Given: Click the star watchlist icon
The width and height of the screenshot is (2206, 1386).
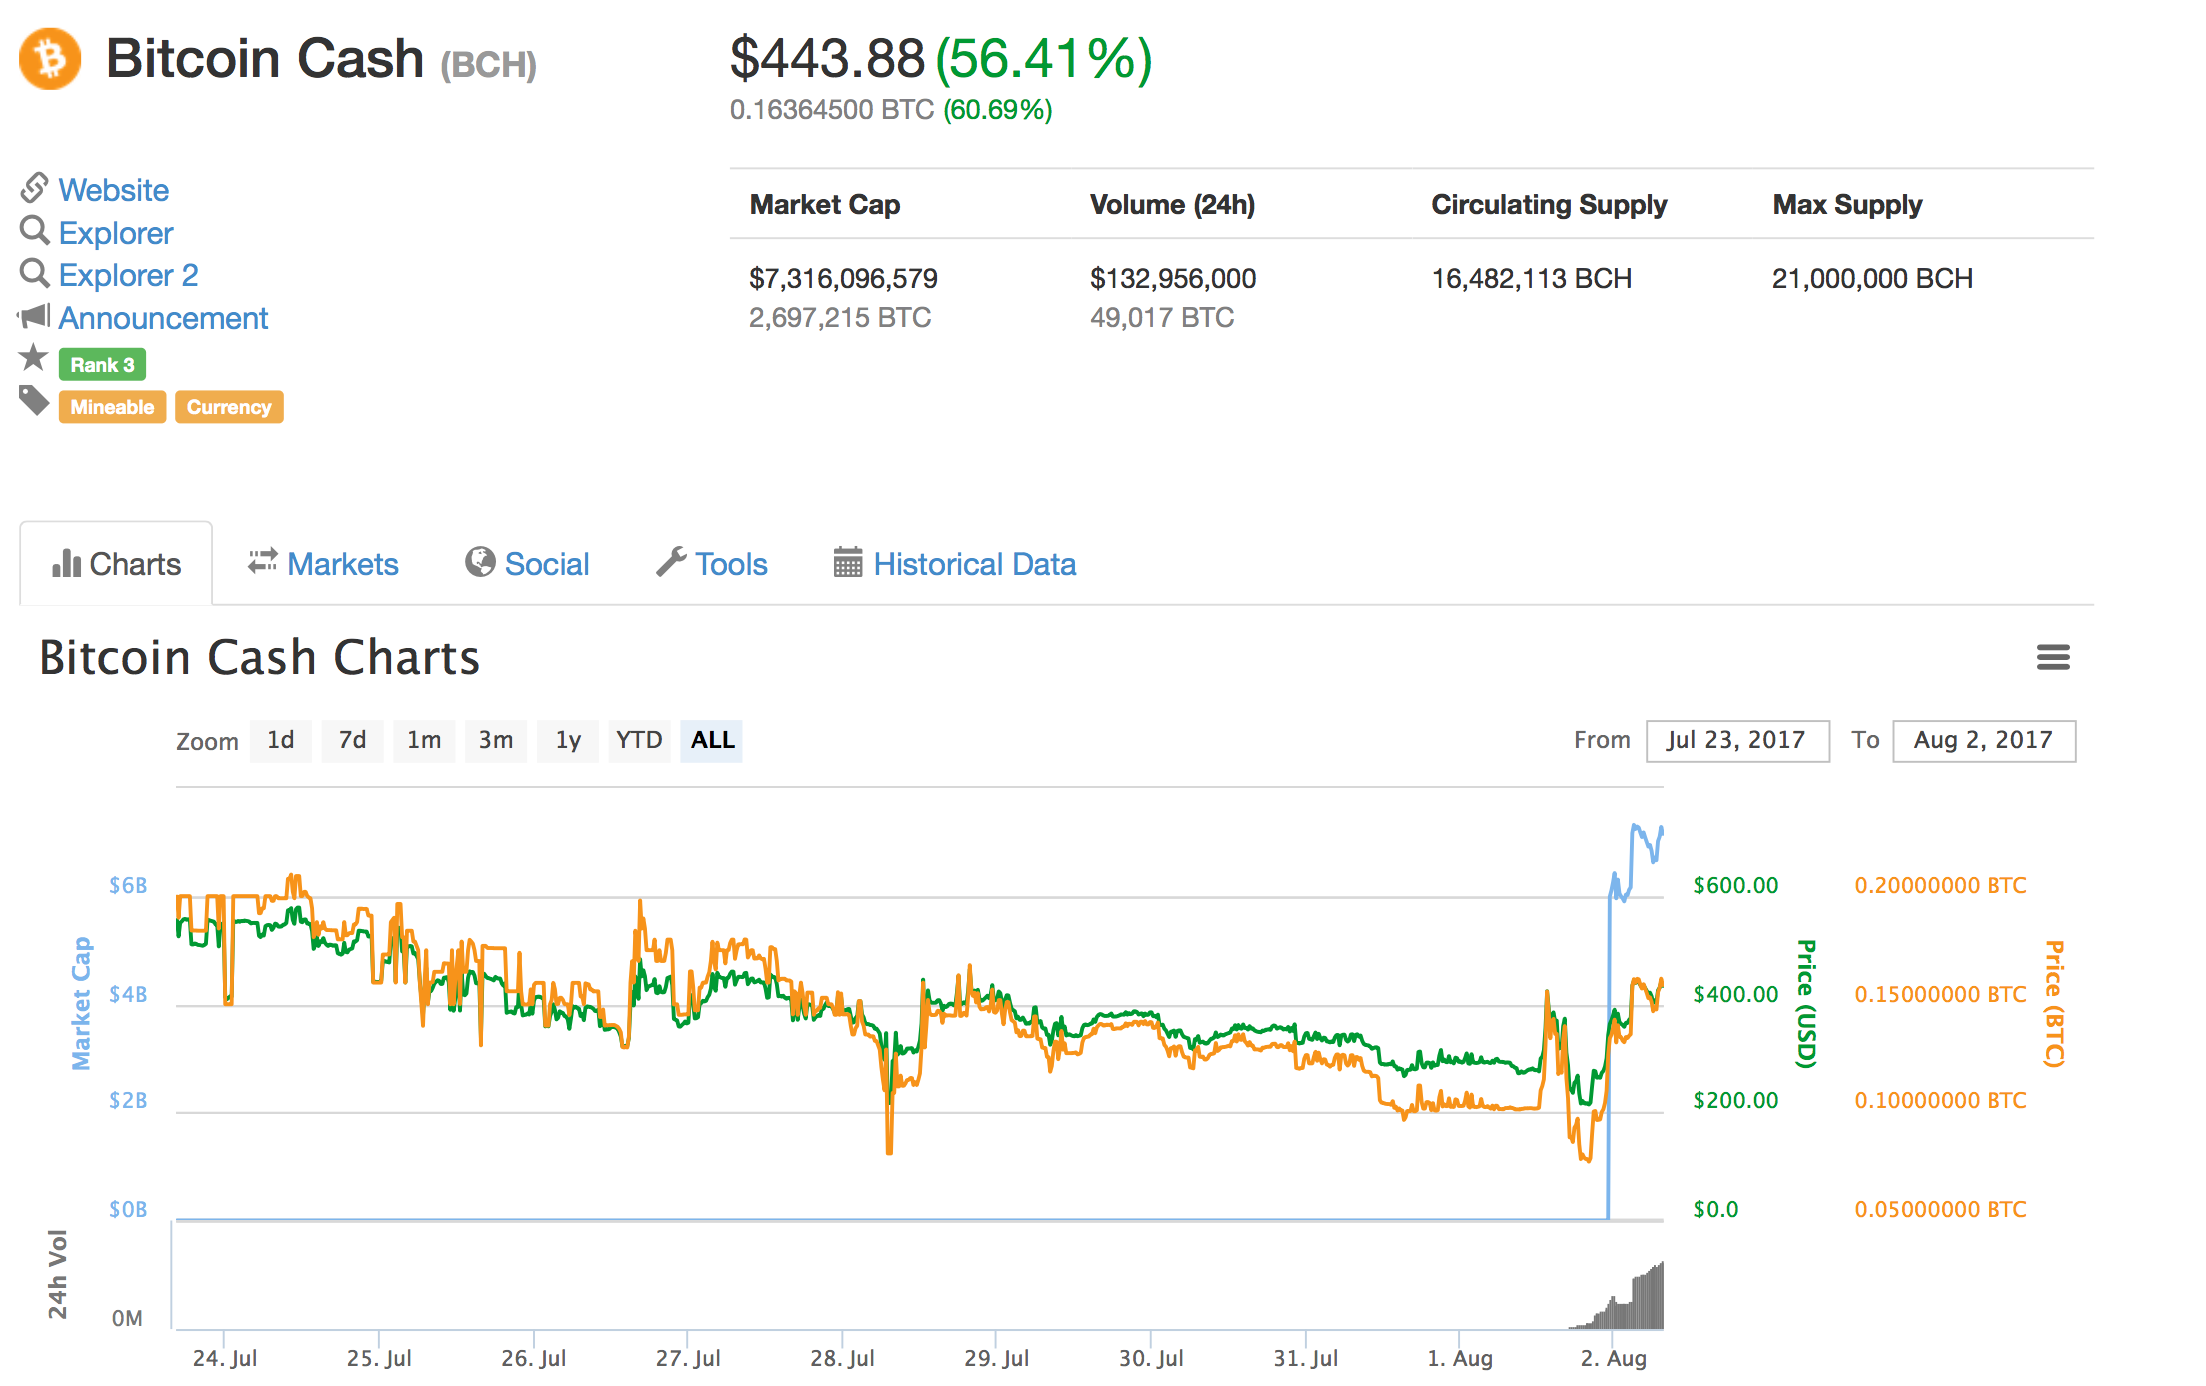Looking at the screenshot, I should [33, 357].
